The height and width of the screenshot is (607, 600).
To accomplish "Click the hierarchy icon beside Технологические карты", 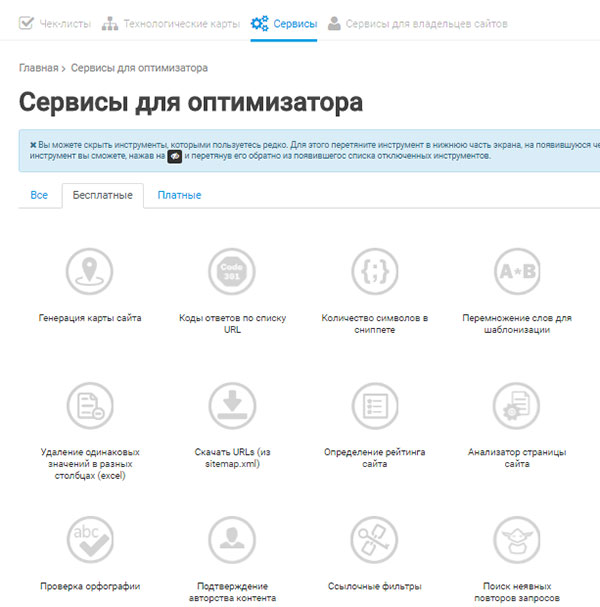I will [x=110, y=24].
